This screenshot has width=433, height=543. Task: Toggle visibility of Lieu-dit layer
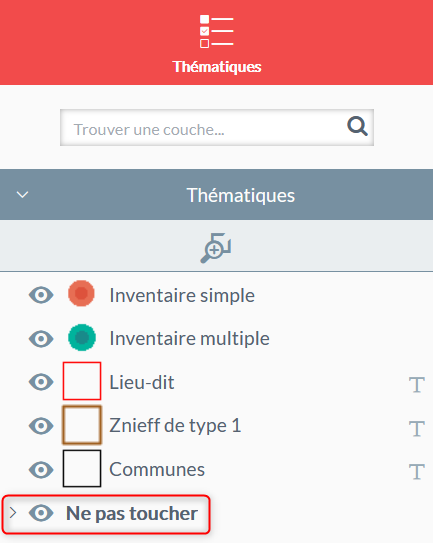pyautogui.click(x=41, y=382)
